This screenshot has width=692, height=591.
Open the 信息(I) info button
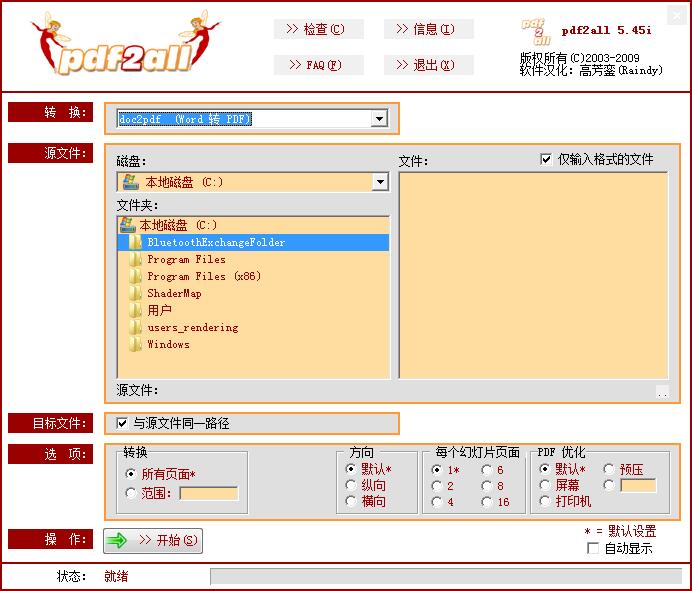click(x=429, y=29)
